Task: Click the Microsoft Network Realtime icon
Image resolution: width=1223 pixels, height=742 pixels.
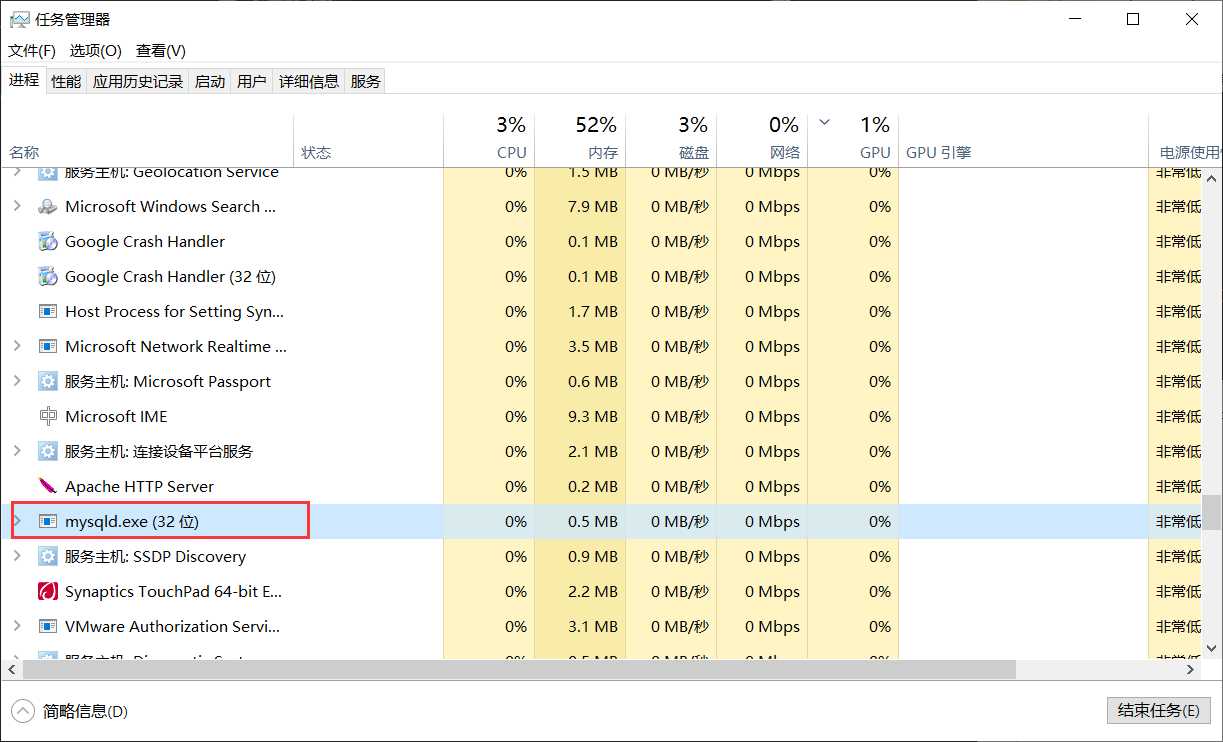Action: (x=47, y=347)
